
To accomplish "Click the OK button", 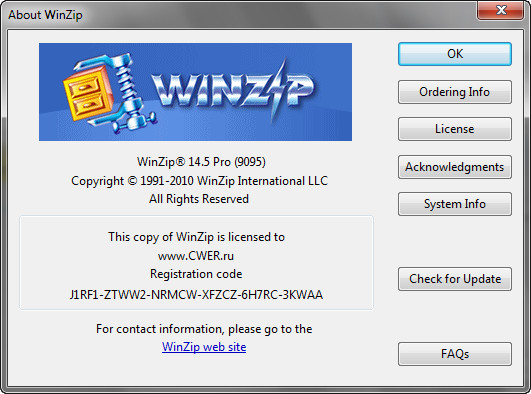I will (x=455, y=54).
